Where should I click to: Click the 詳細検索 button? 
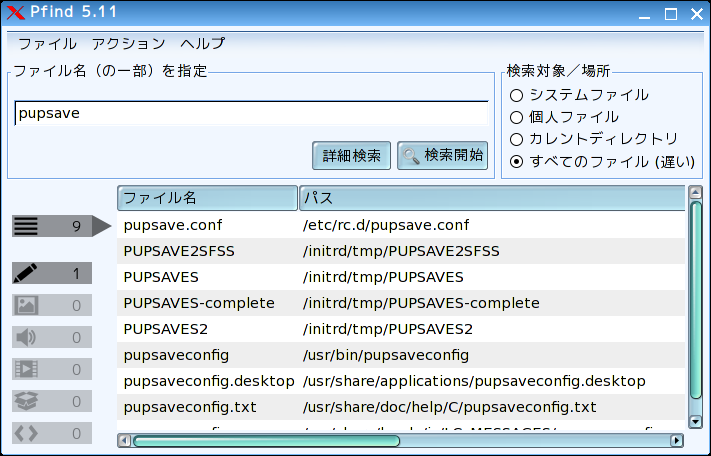point(351,155)
